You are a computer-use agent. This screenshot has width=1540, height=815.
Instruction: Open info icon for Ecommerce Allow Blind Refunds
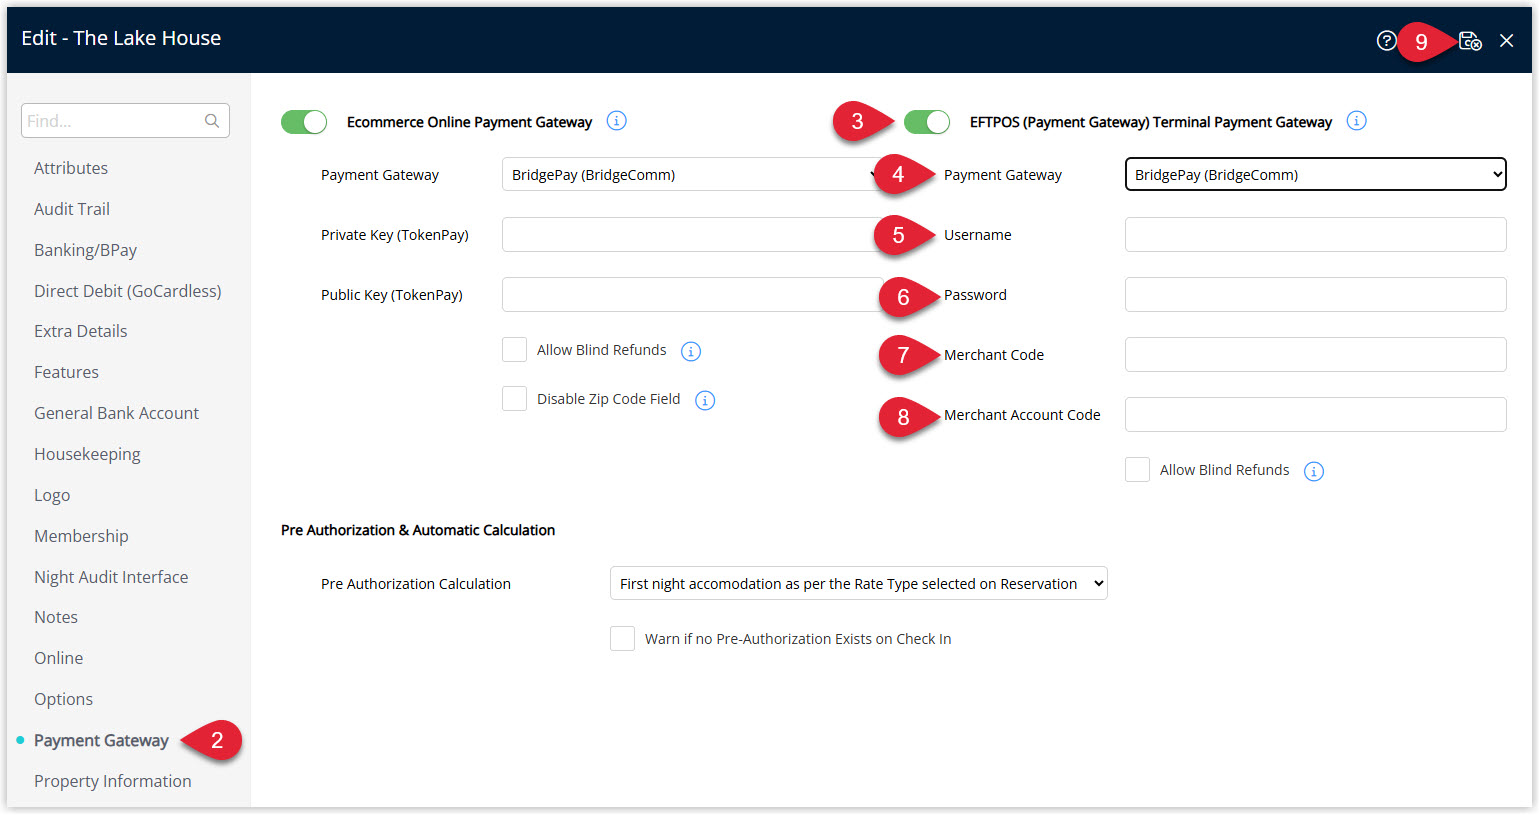coord(691,351)
